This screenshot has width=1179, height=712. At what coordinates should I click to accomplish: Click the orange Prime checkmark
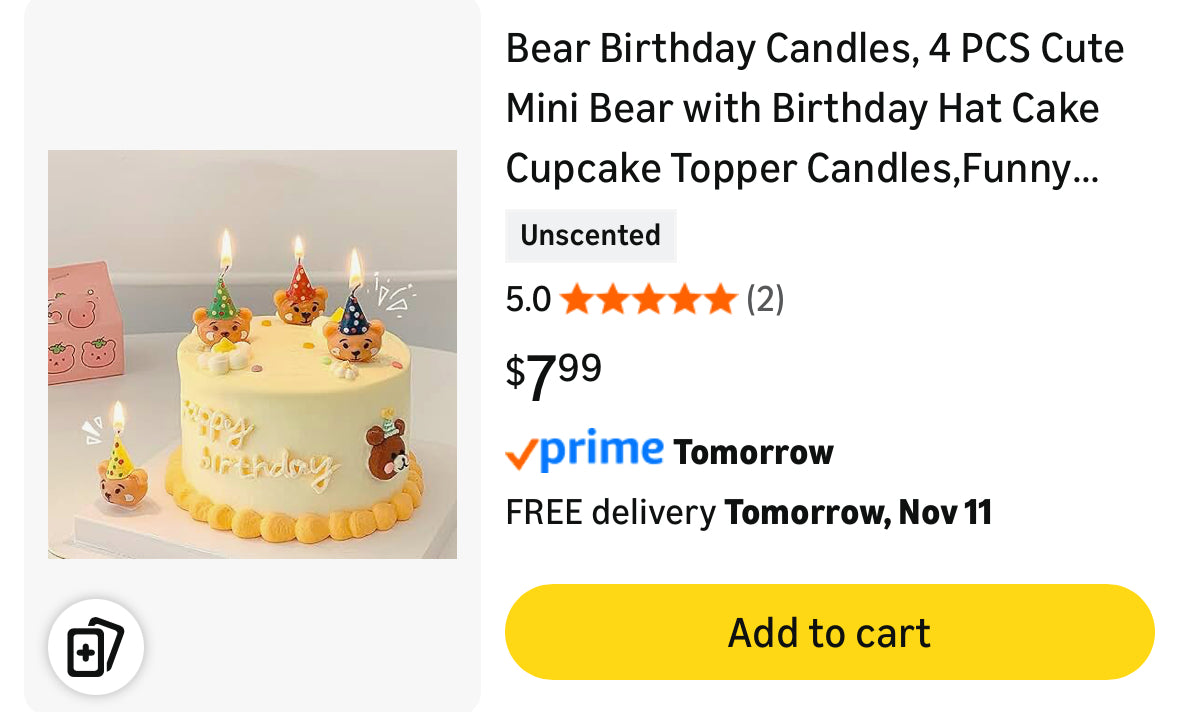(521, 455)
